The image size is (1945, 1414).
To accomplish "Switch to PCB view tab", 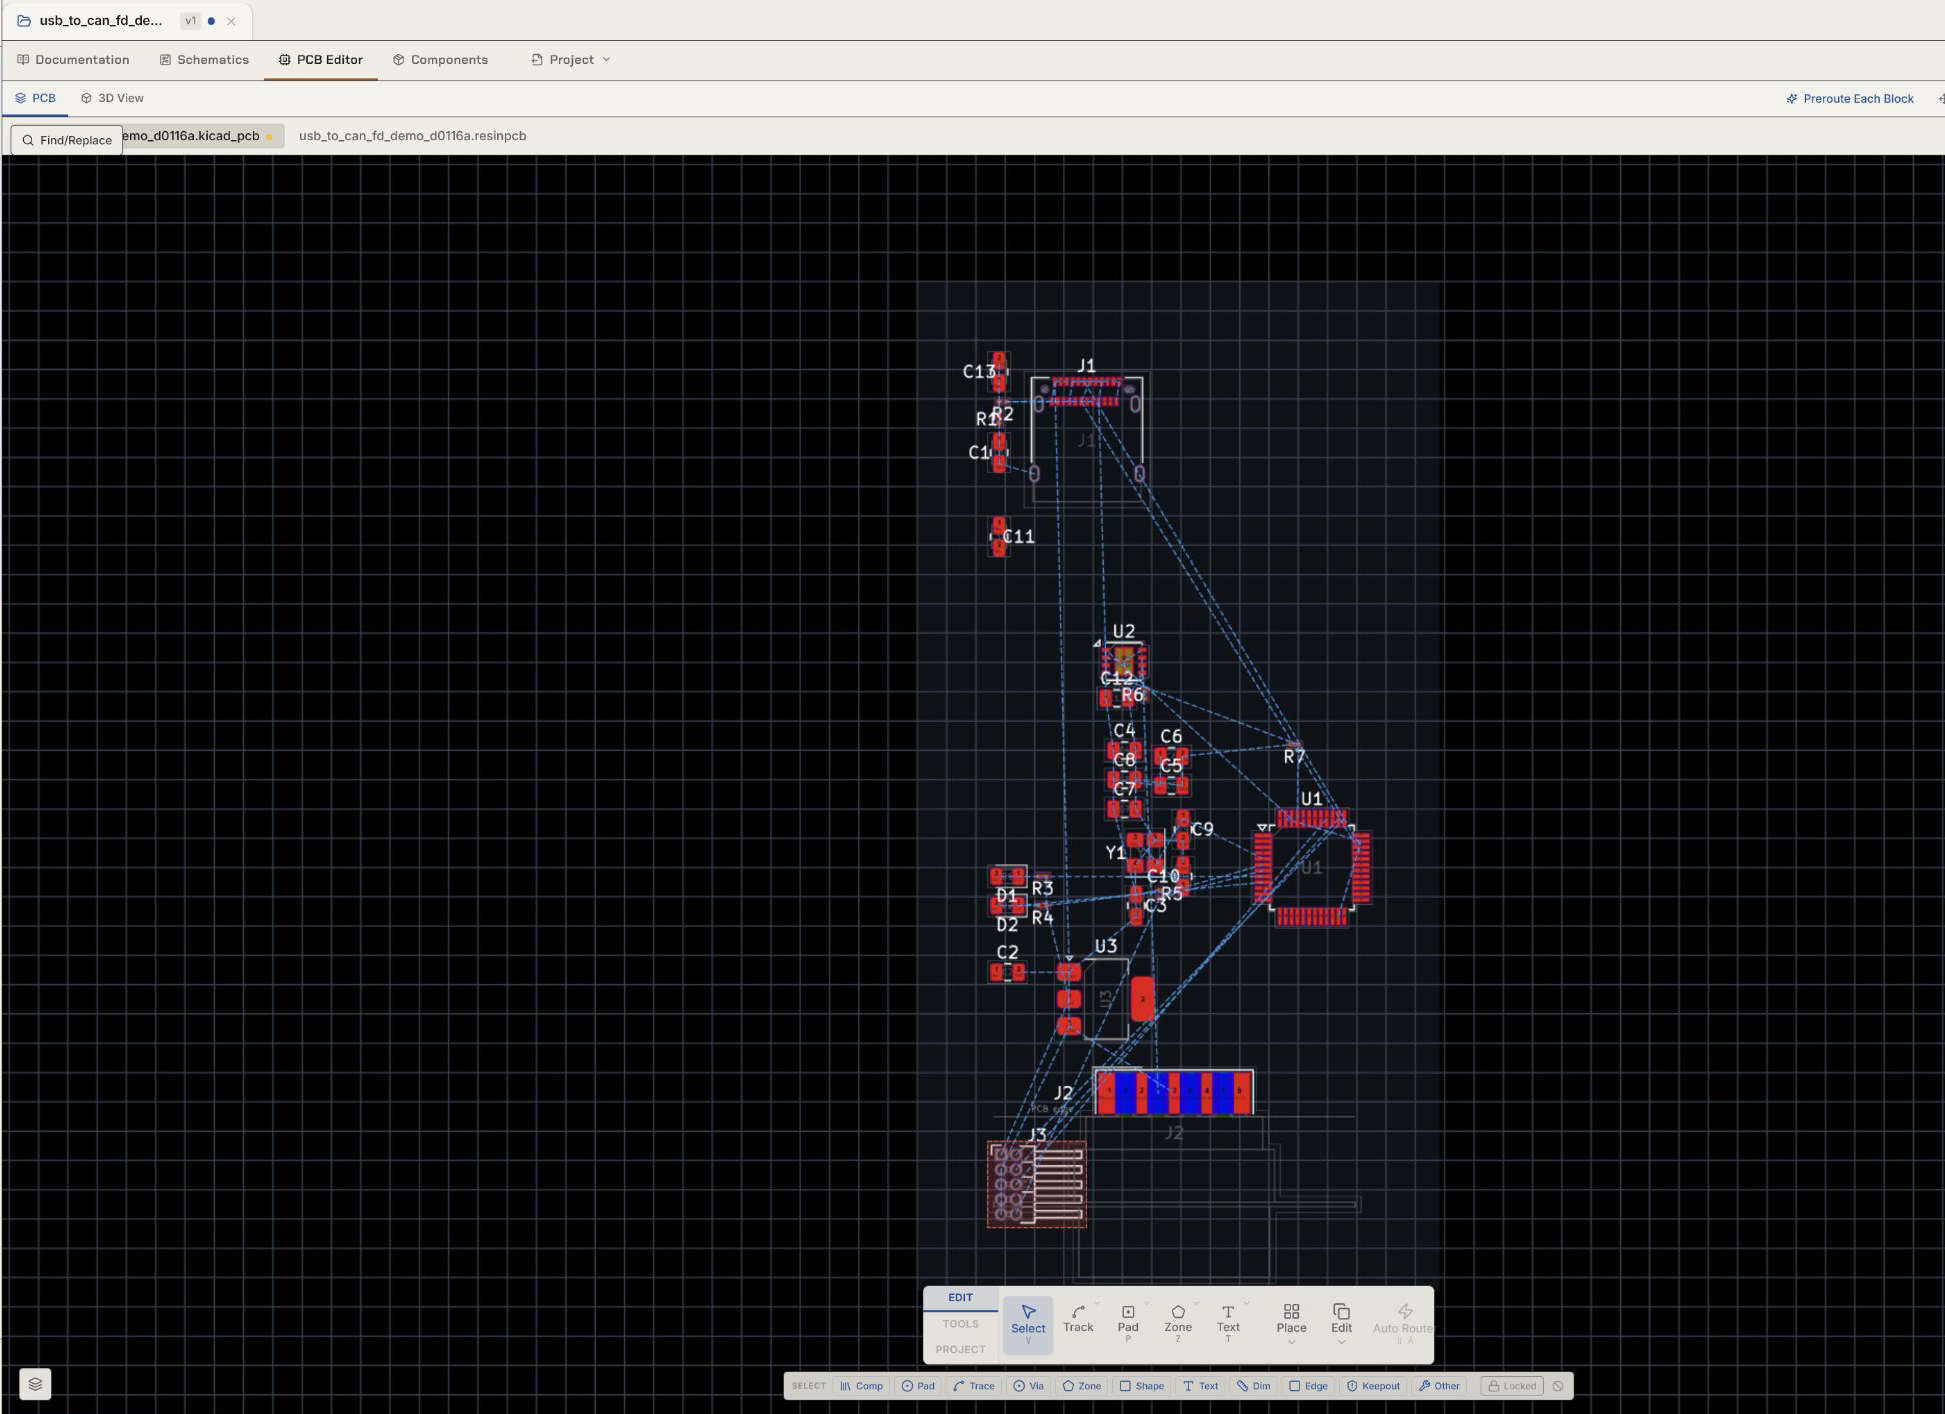I will 35,98.
